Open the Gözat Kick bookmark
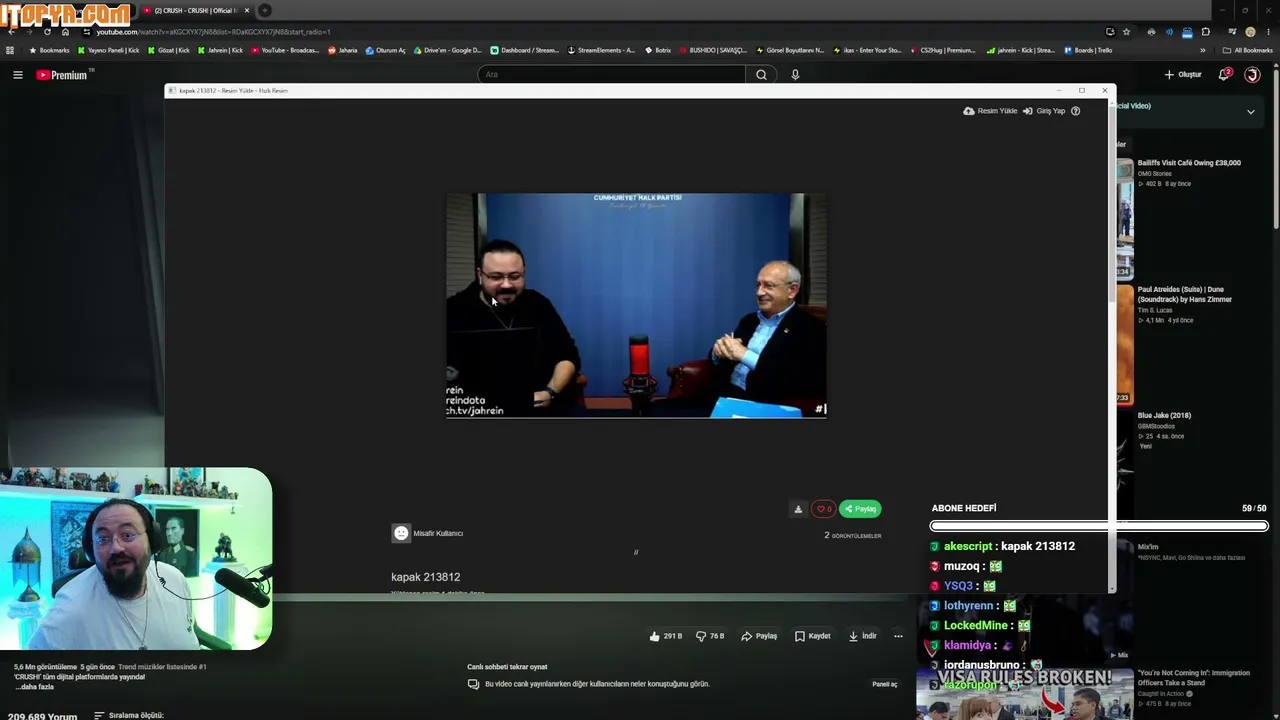The image size is (1280, 720). [x=169, y=50]
